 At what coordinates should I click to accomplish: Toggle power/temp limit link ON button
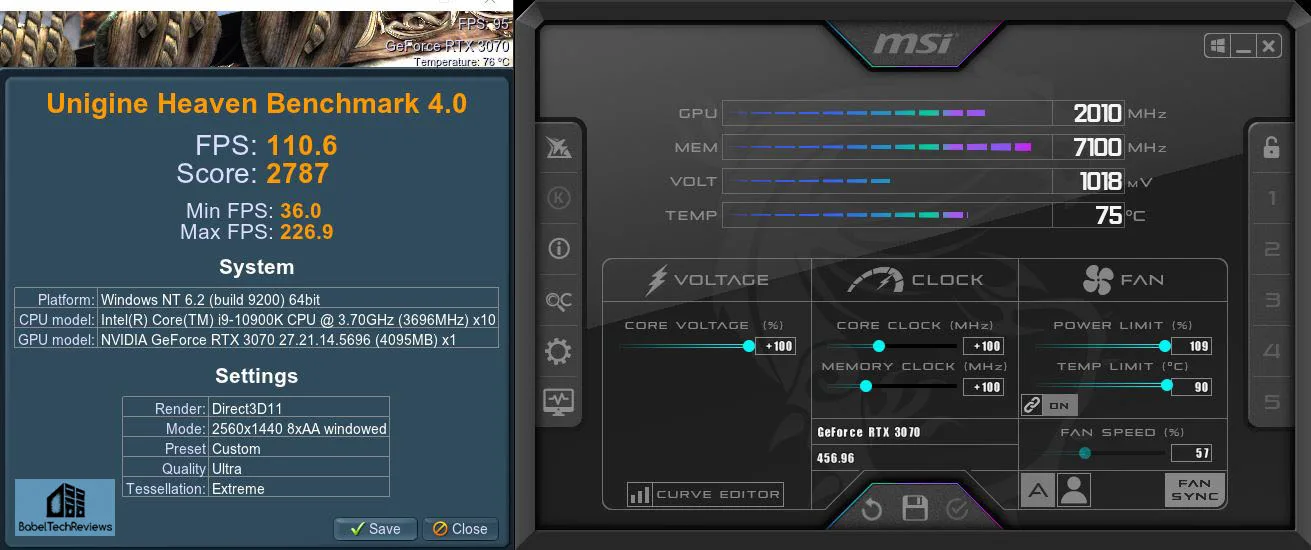coord(1047,405)
